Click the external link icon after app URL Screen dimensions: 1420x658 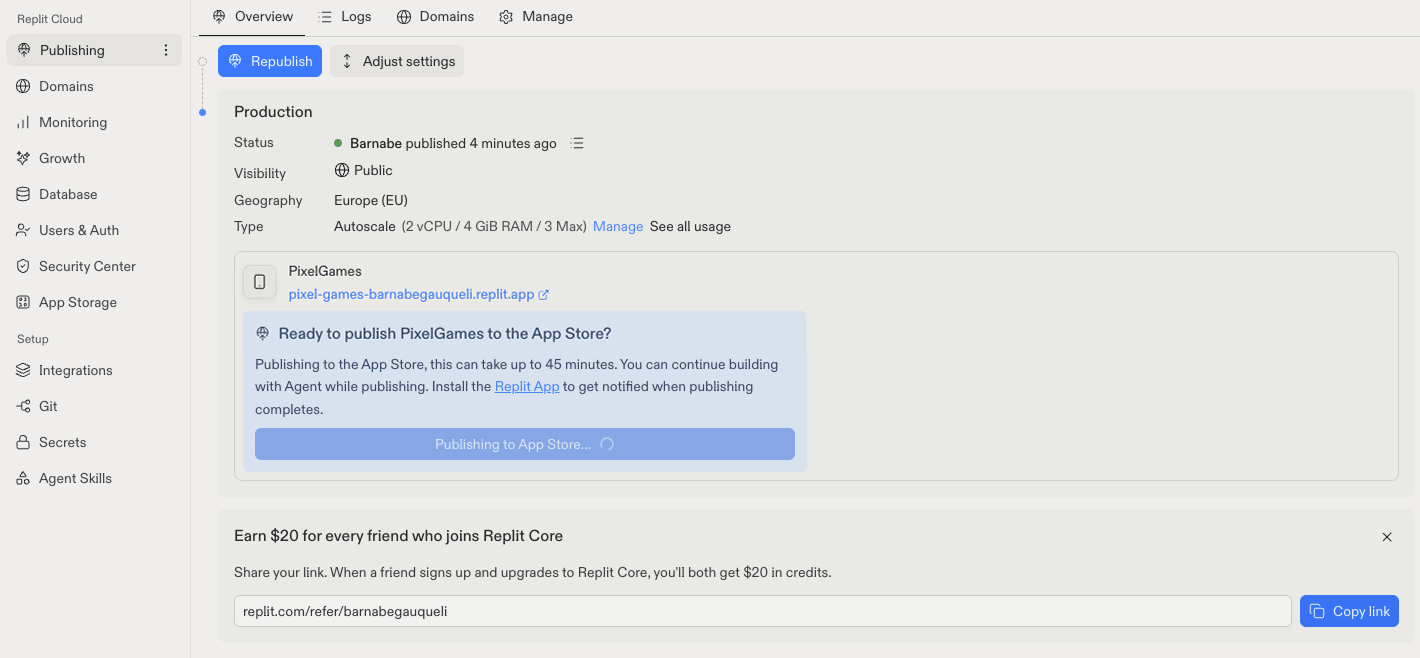click(x=544, y=295)
